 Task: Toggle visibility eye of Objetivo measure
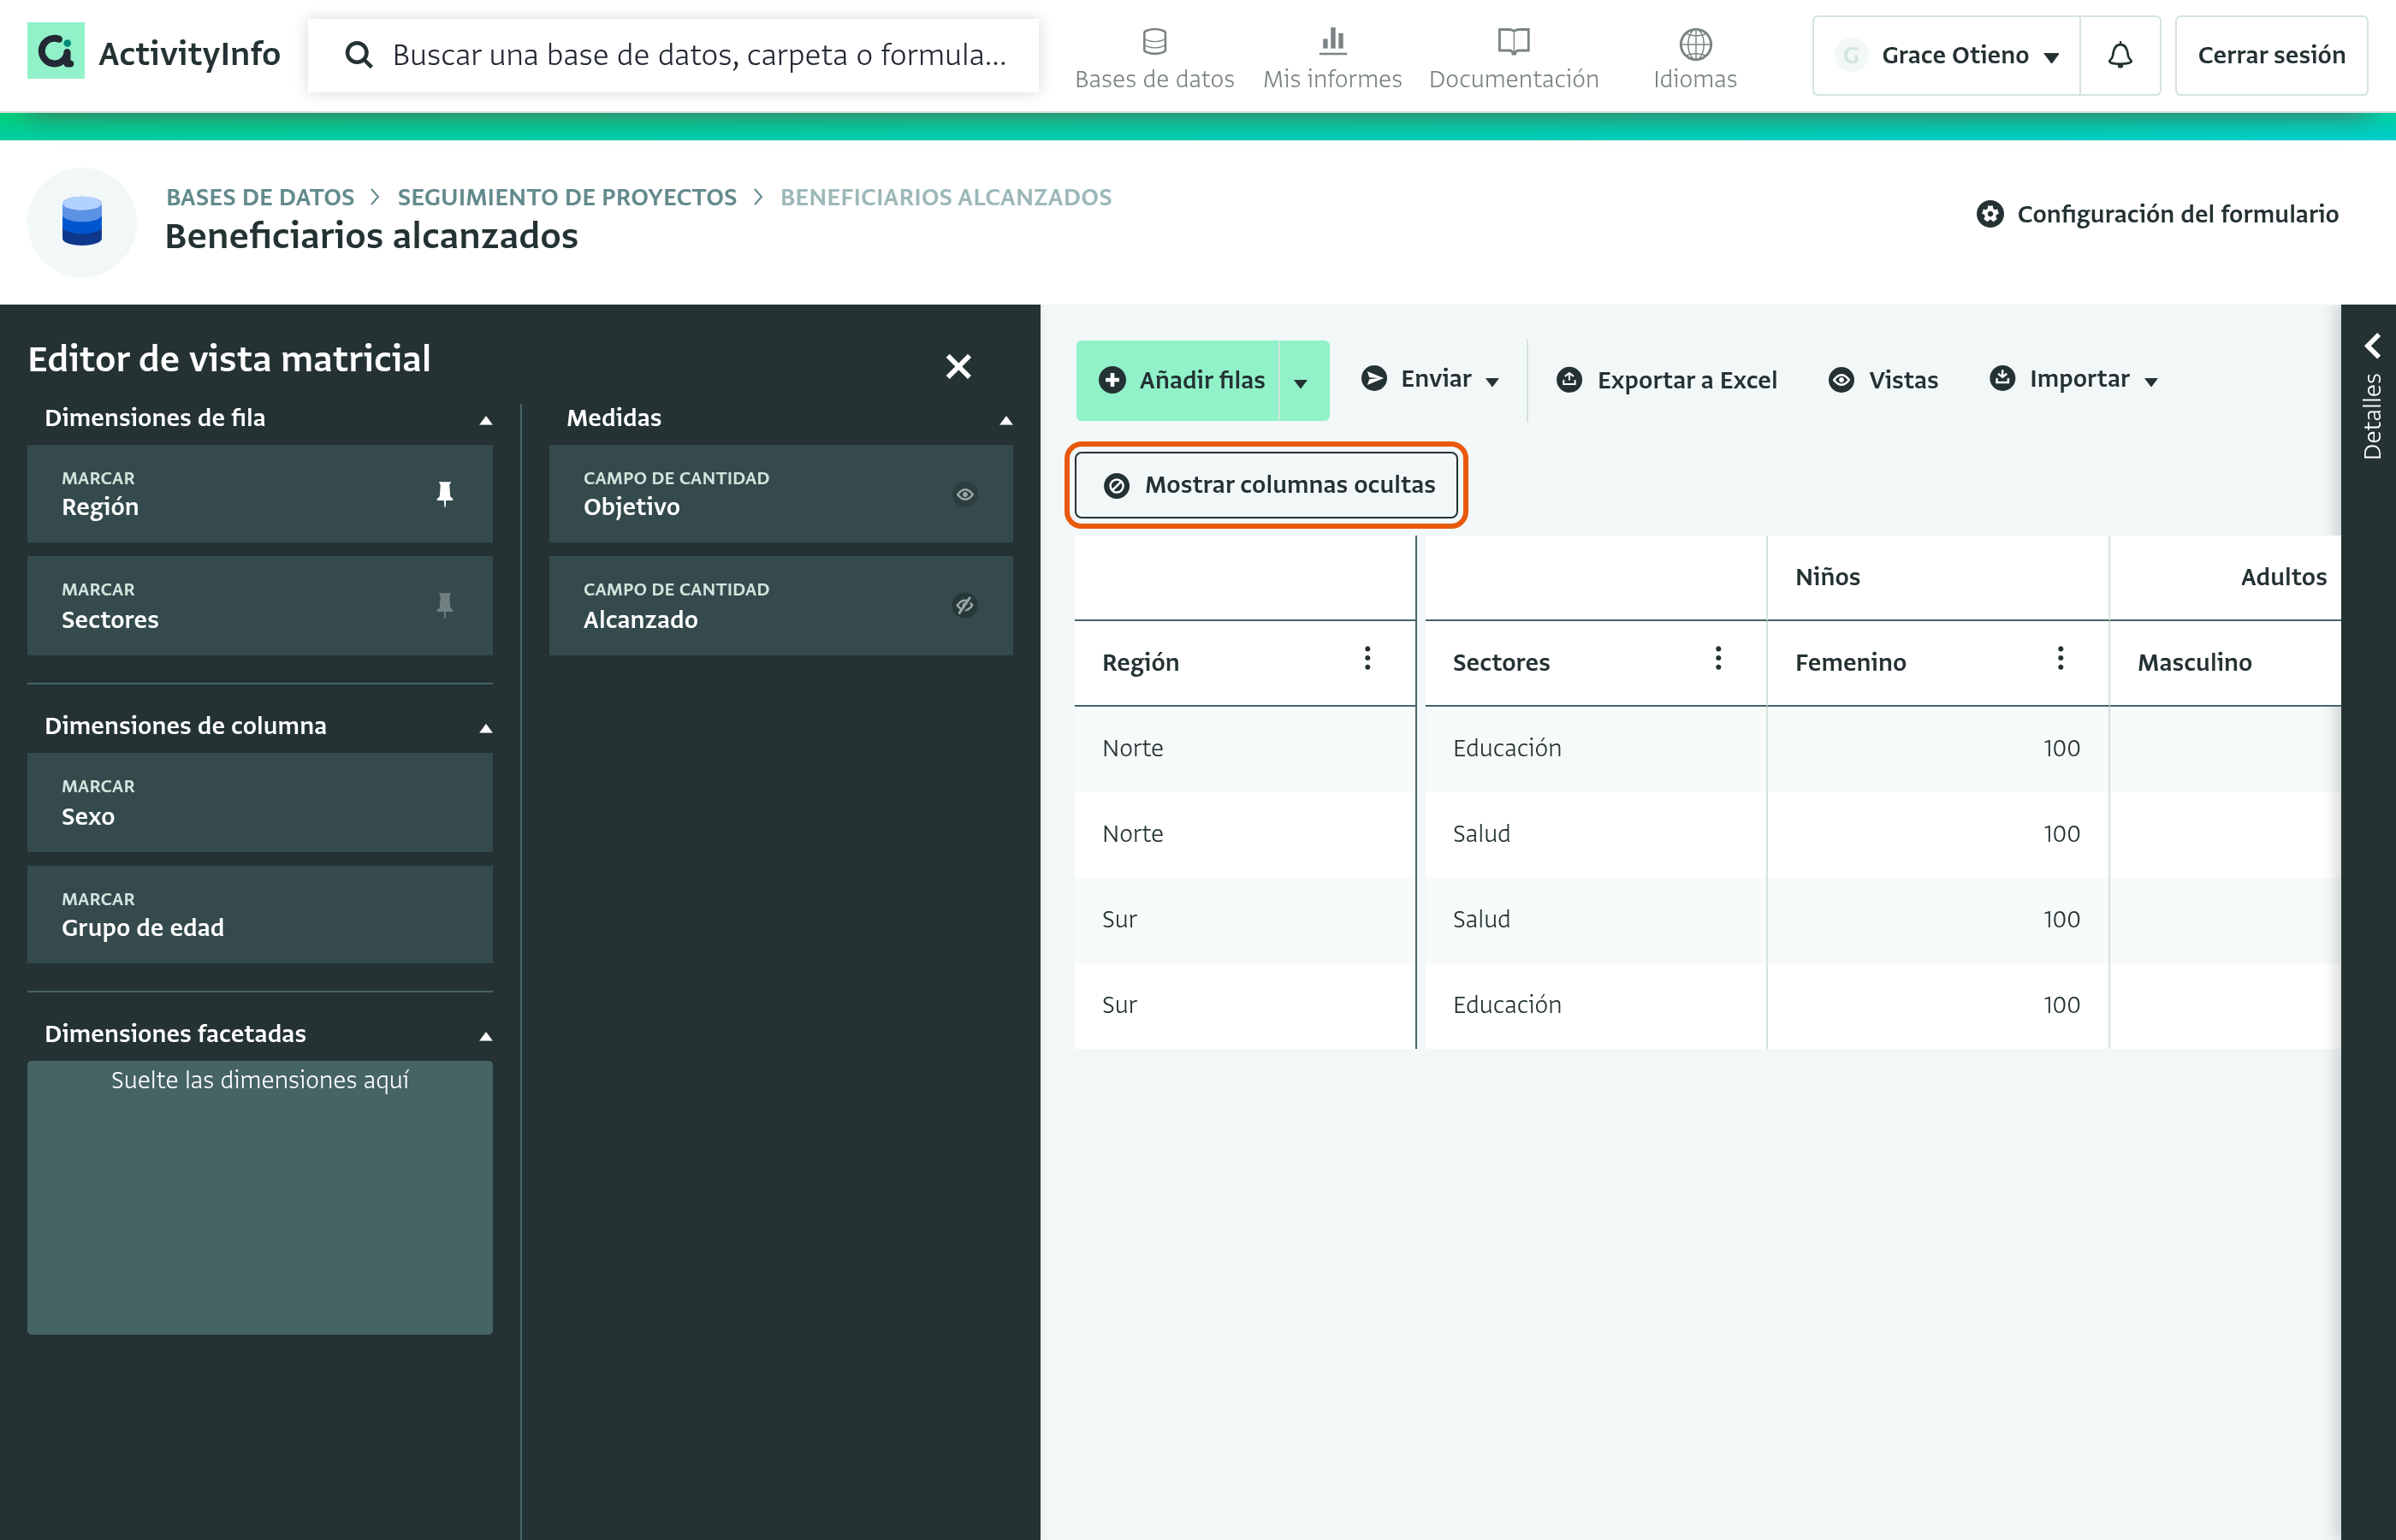pos(964,494)
